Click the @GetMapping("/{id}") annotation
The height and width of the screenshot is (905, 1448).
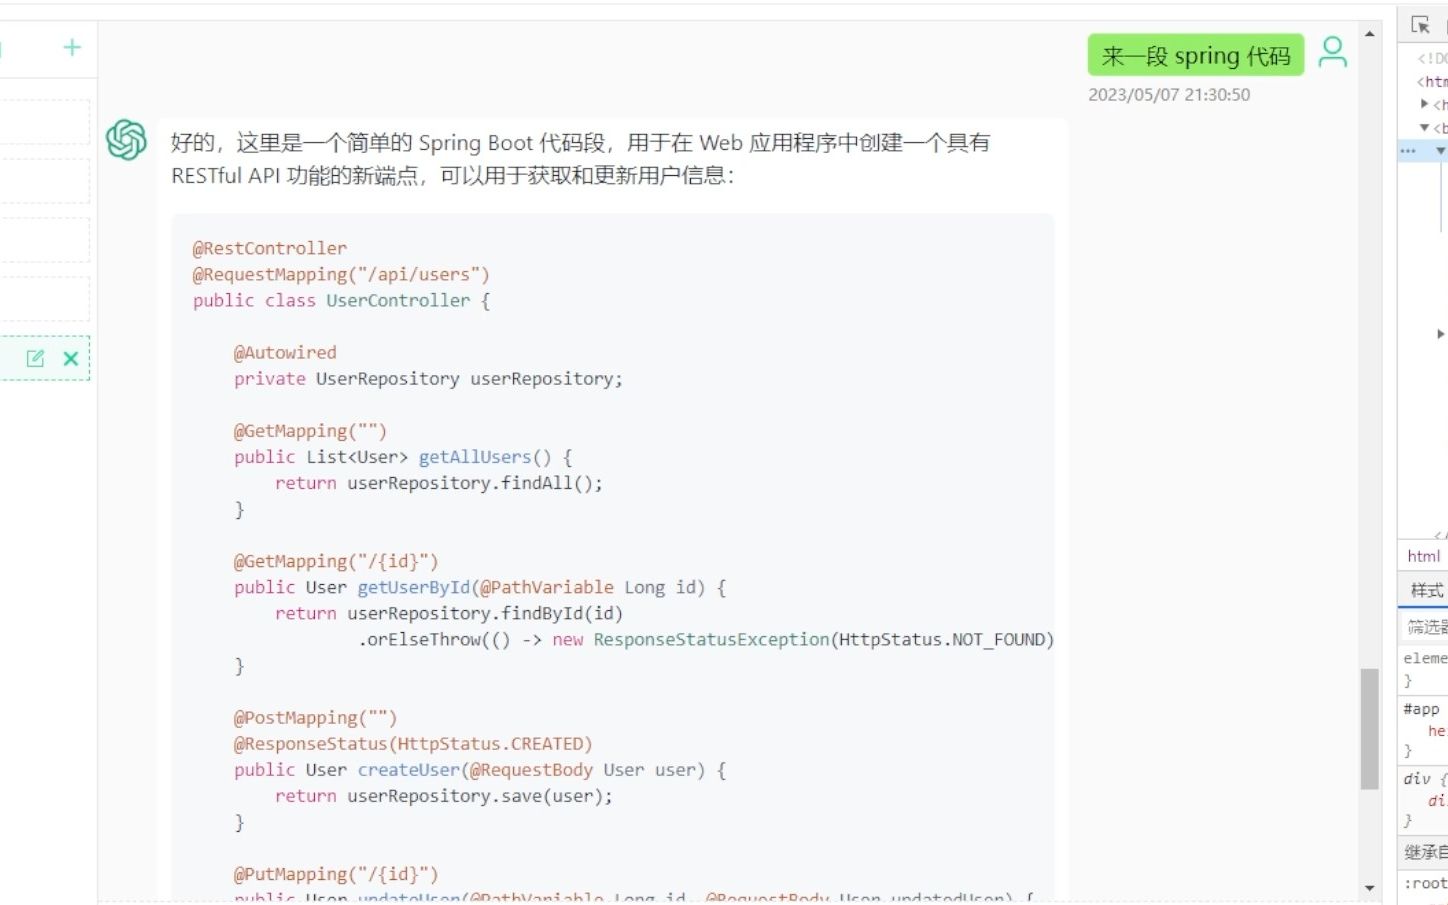click(x=336, y=561)
